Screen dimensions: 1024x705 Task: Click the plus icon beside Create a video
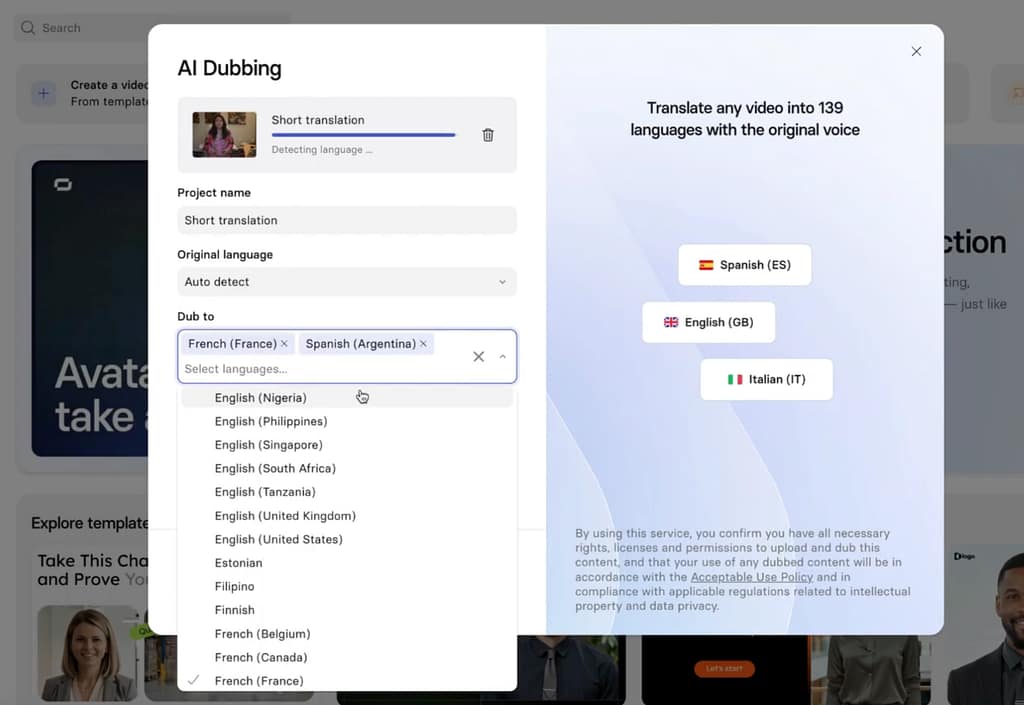click(x=43, y=93)
